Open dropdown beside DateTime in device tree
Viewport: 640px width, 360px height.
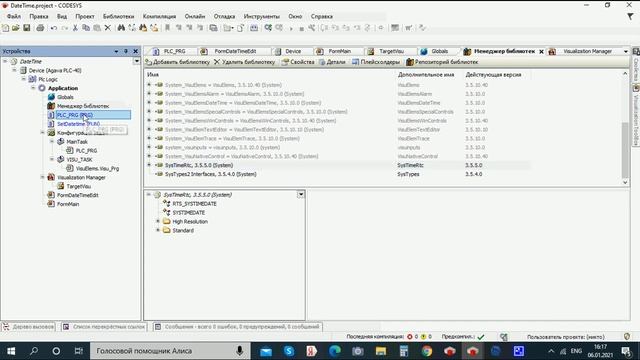136,61
